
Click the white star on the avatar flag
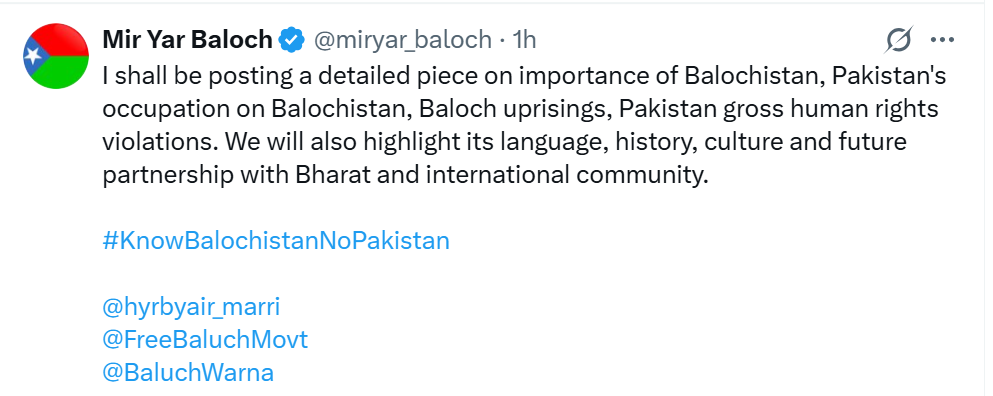[32, 56]
